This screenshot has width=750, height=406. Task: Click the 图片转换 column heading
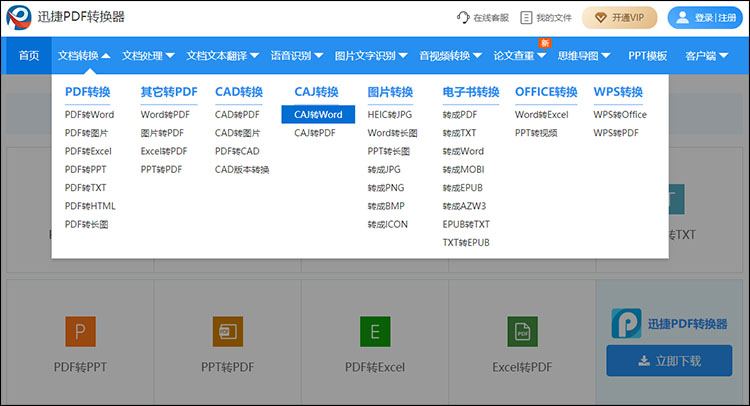(390, 92)
